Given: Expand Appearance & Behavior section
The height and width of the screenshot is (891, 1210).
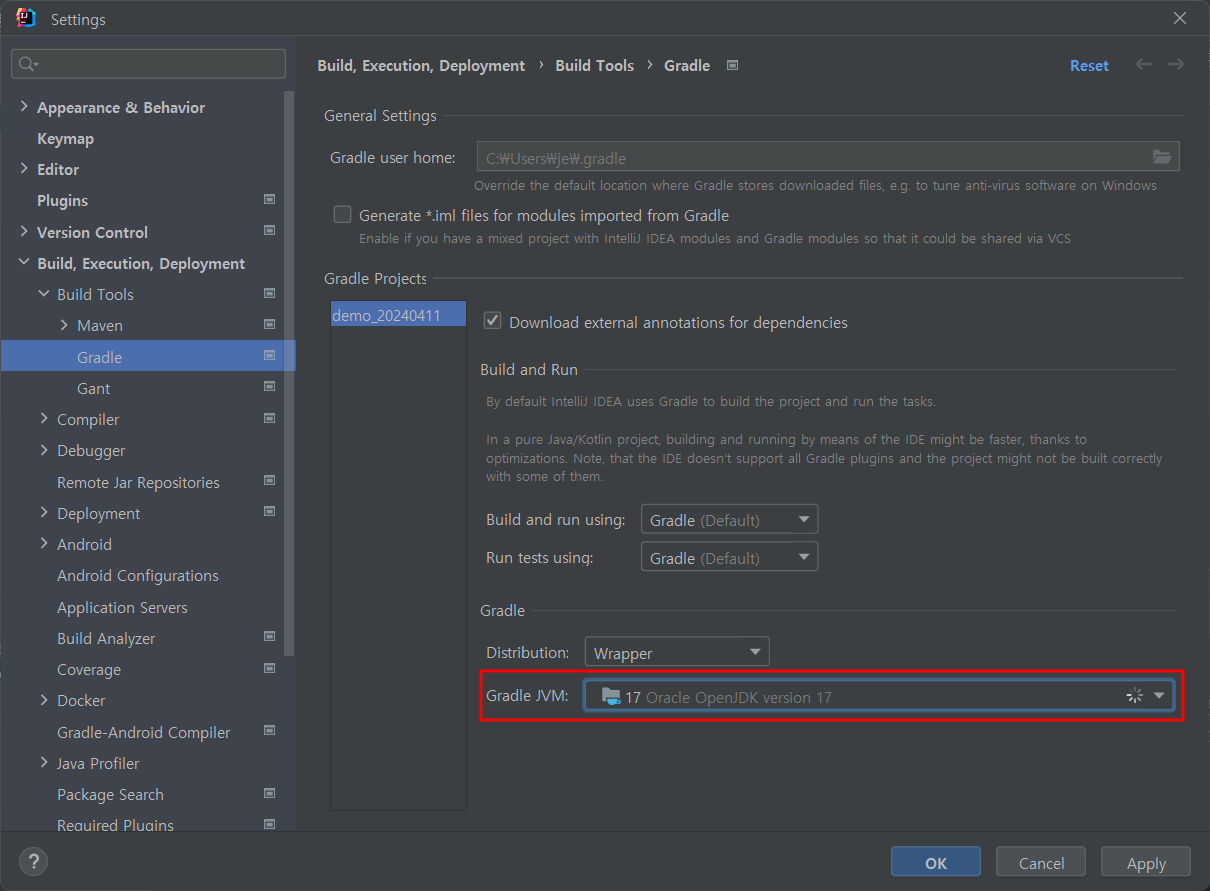Looking at the screenshot, I should click(x=24, y=106).
